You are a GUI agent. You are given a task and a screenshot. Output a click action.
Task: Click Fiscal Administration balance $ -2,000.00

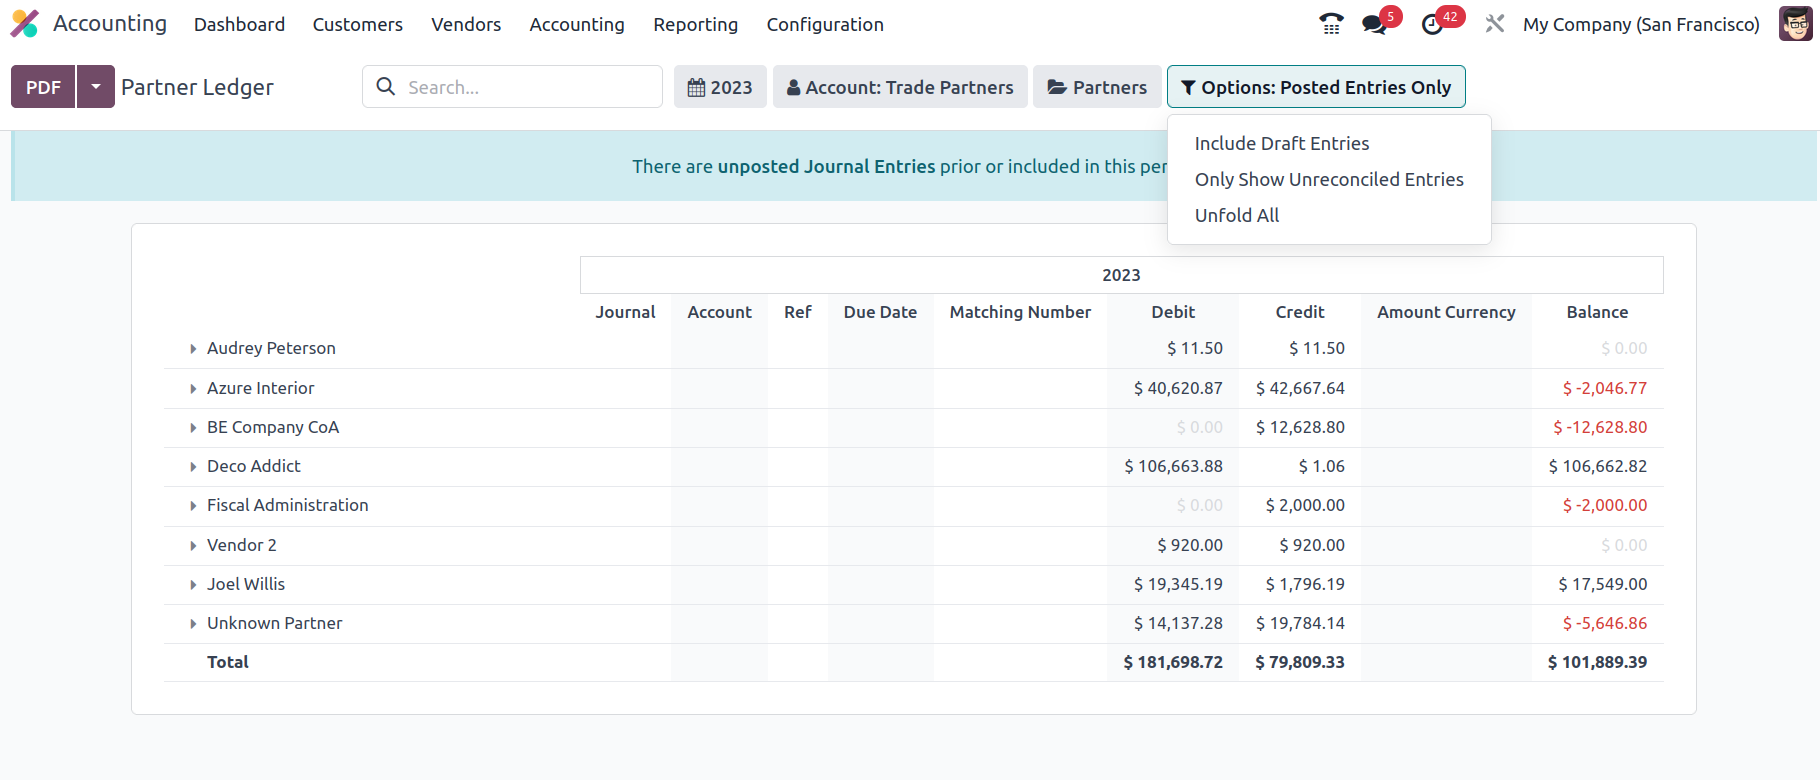1605,505
